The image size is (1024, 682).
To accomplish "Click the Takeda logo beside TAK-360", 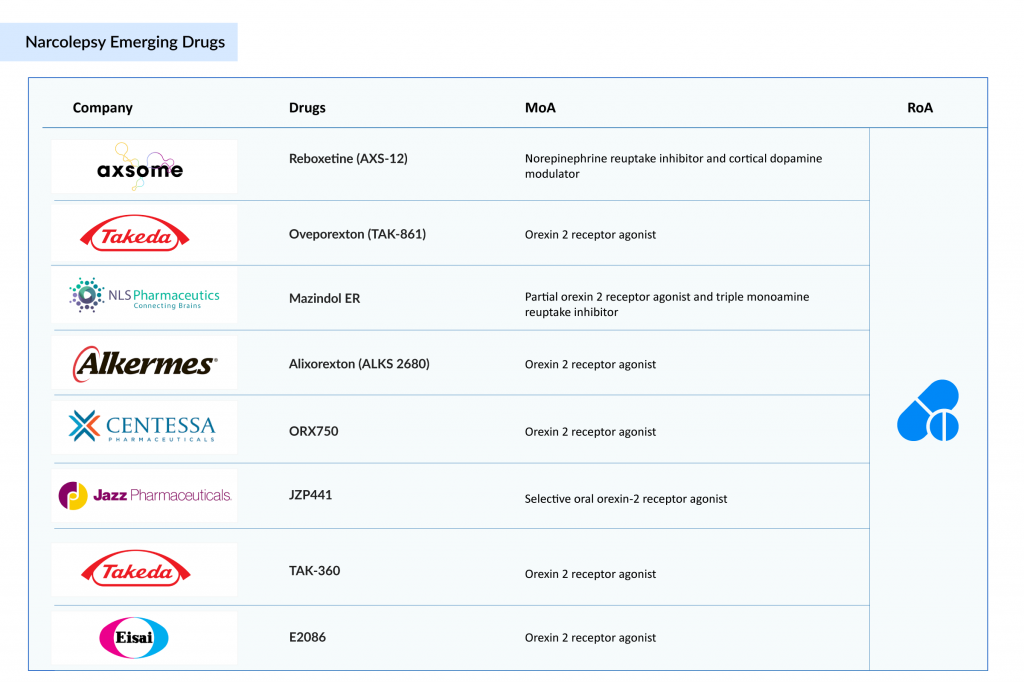I will tap(135, 568).
